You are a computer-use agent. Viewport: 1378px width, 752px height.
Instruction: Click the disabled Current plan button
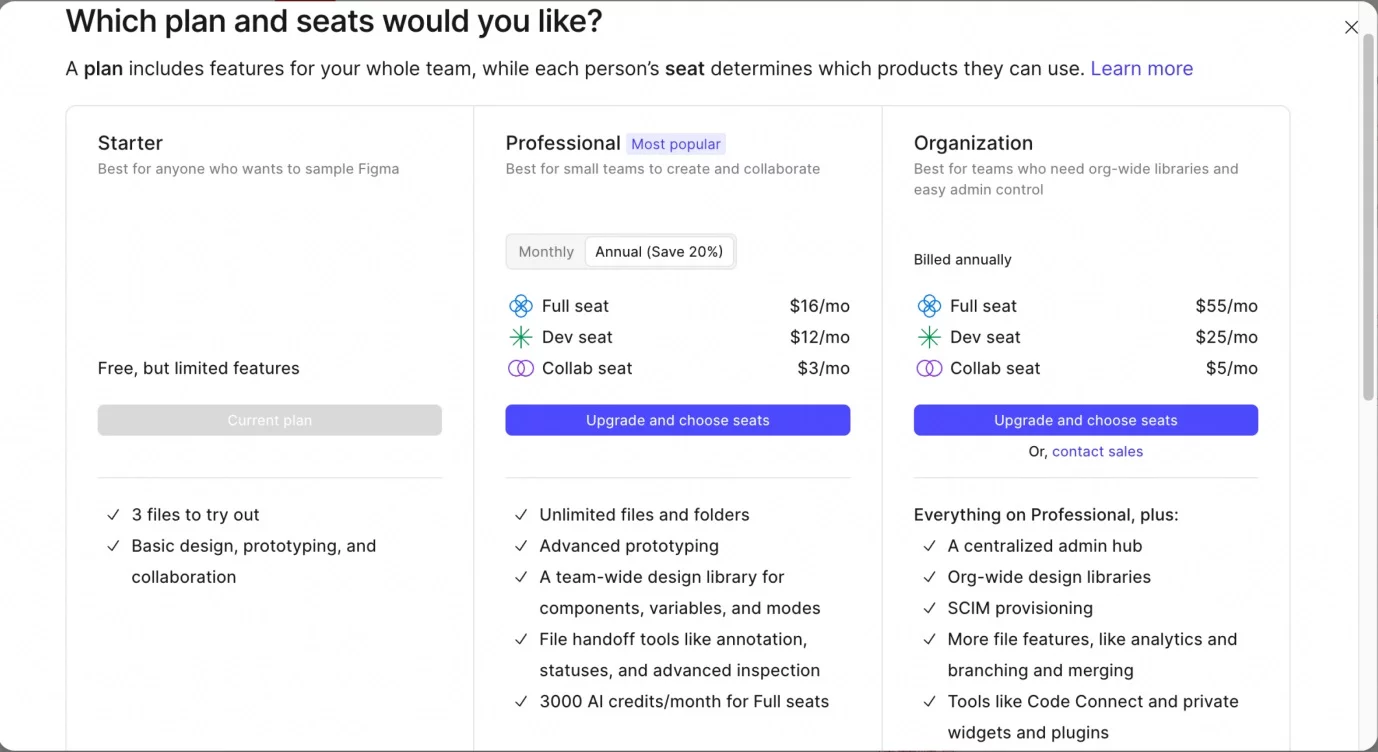[x=269, y=420]
